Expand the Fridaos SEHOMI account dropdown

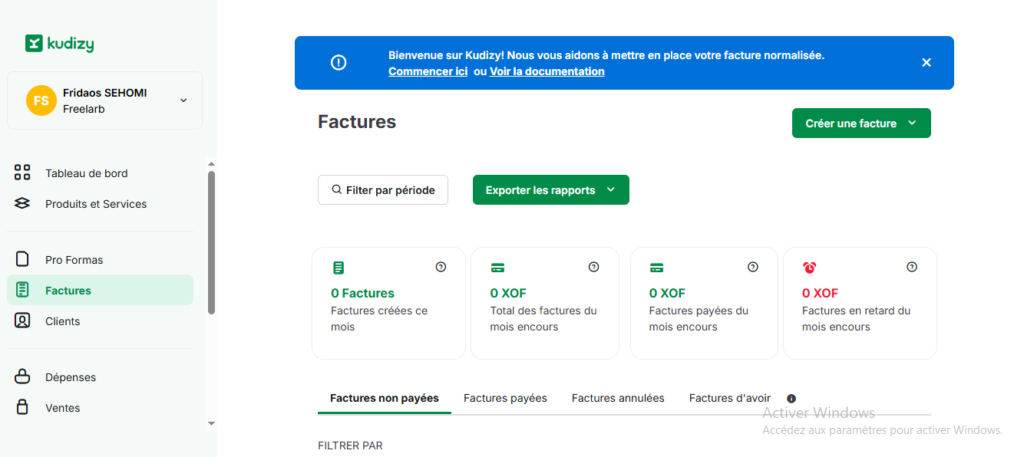(x=183, y=100)
